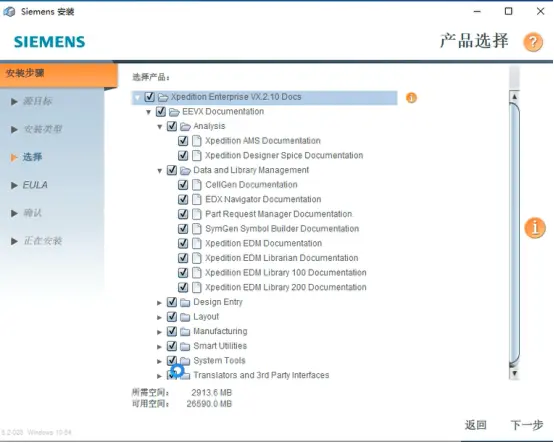Click the Layout folder icon

[185, 317]
